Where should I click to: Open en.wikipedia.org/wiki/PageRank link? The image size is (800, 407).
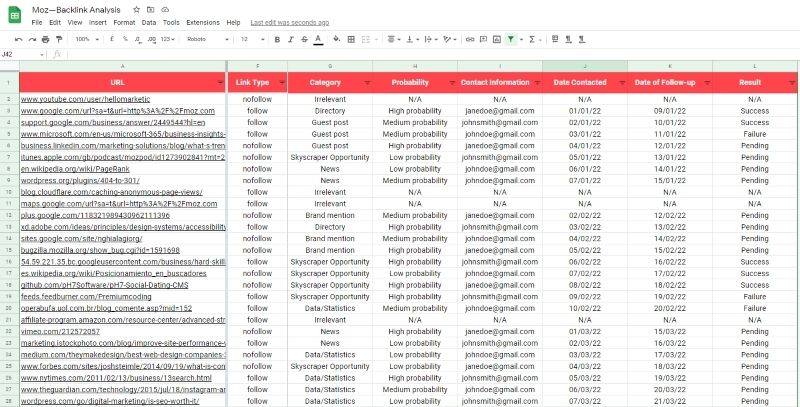[x=75, y=169]
